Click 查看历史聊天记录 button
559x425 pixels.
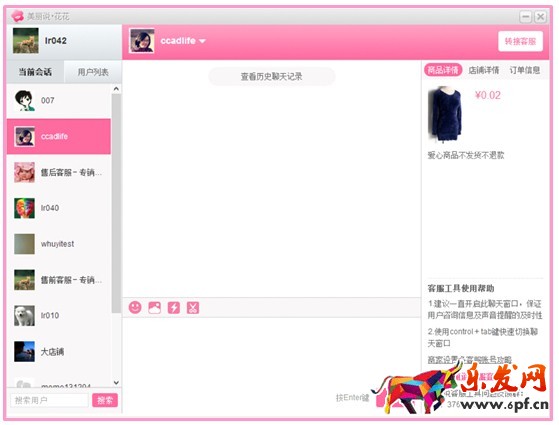tap(272, 76)
